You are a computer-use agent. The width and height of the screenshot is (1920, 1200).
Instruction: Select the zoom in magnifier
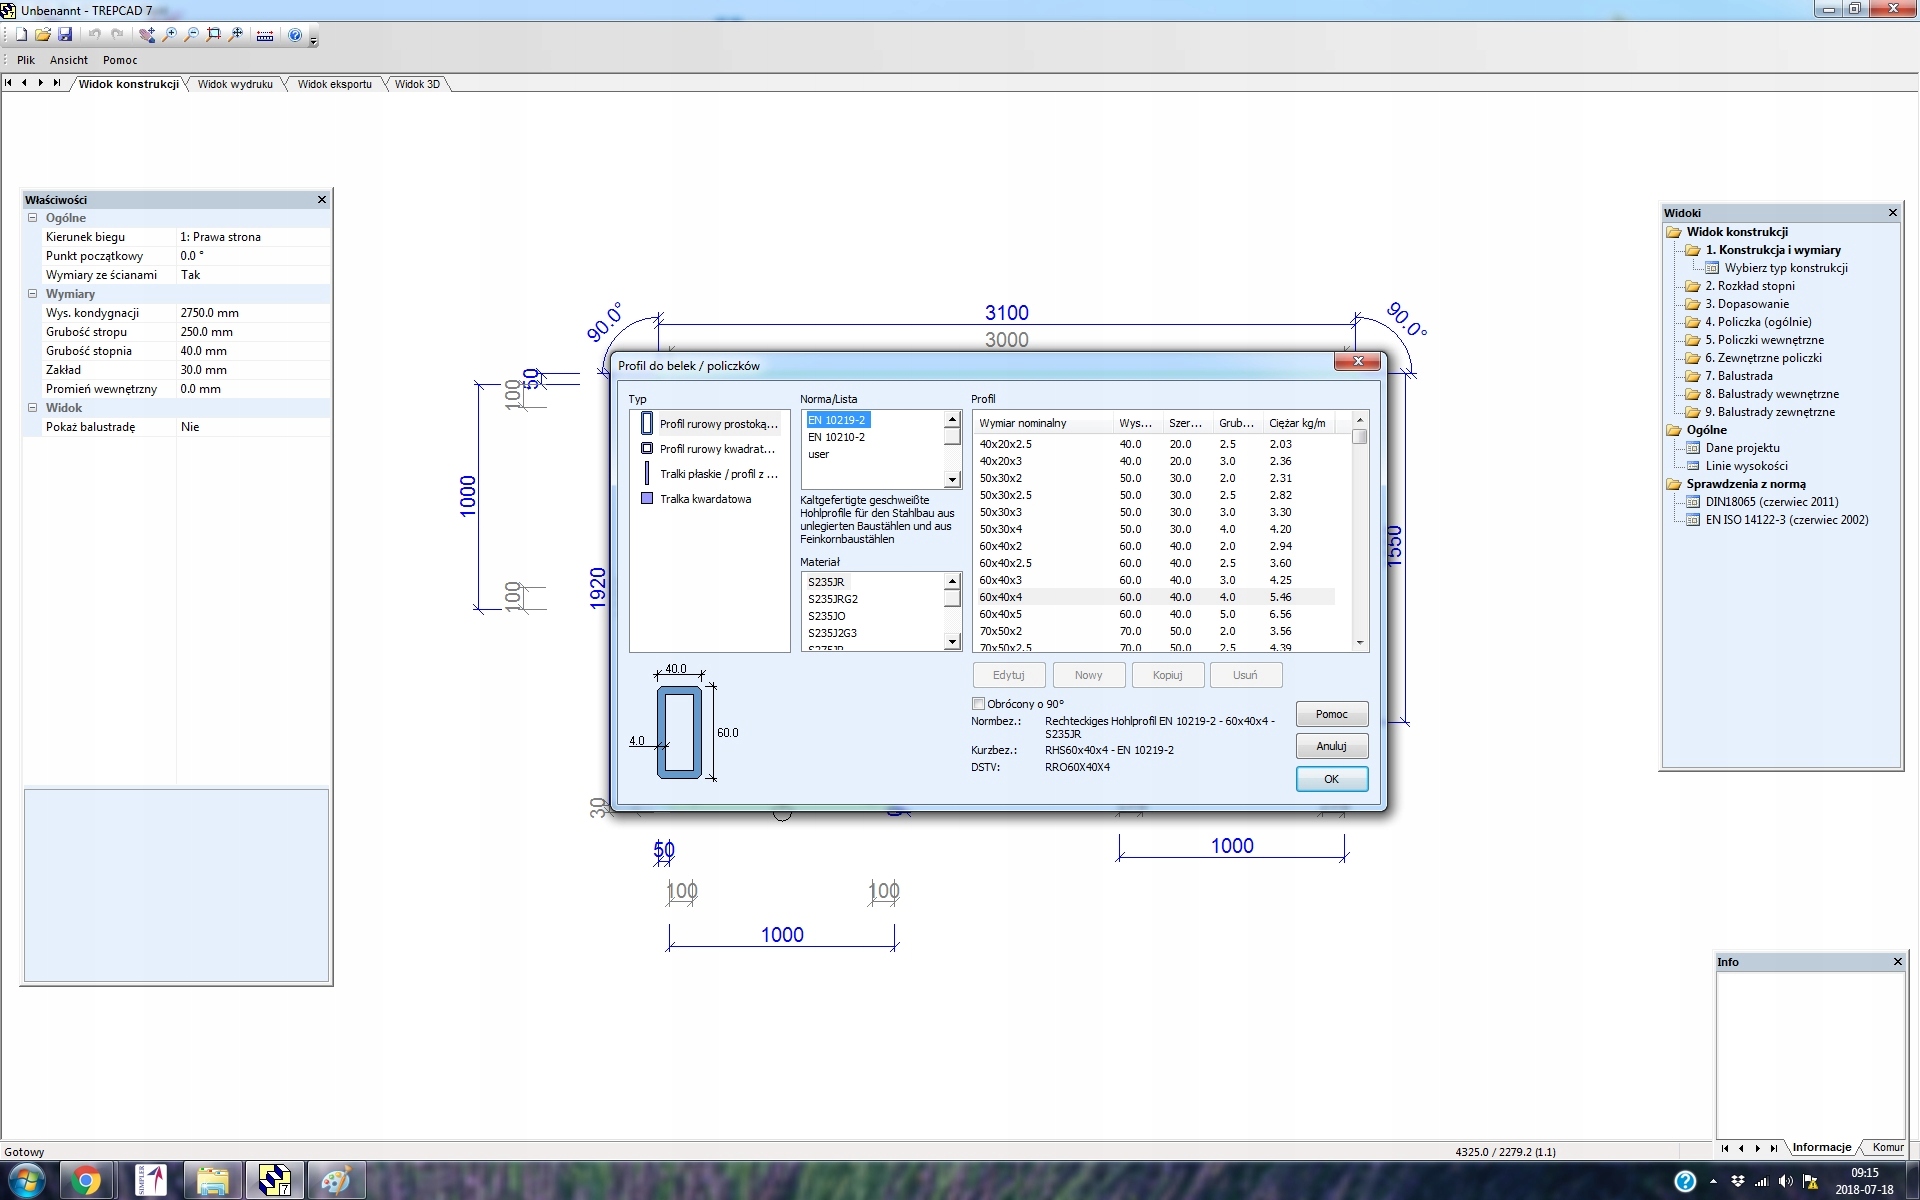pyautogui.click(x=170, y=35)
